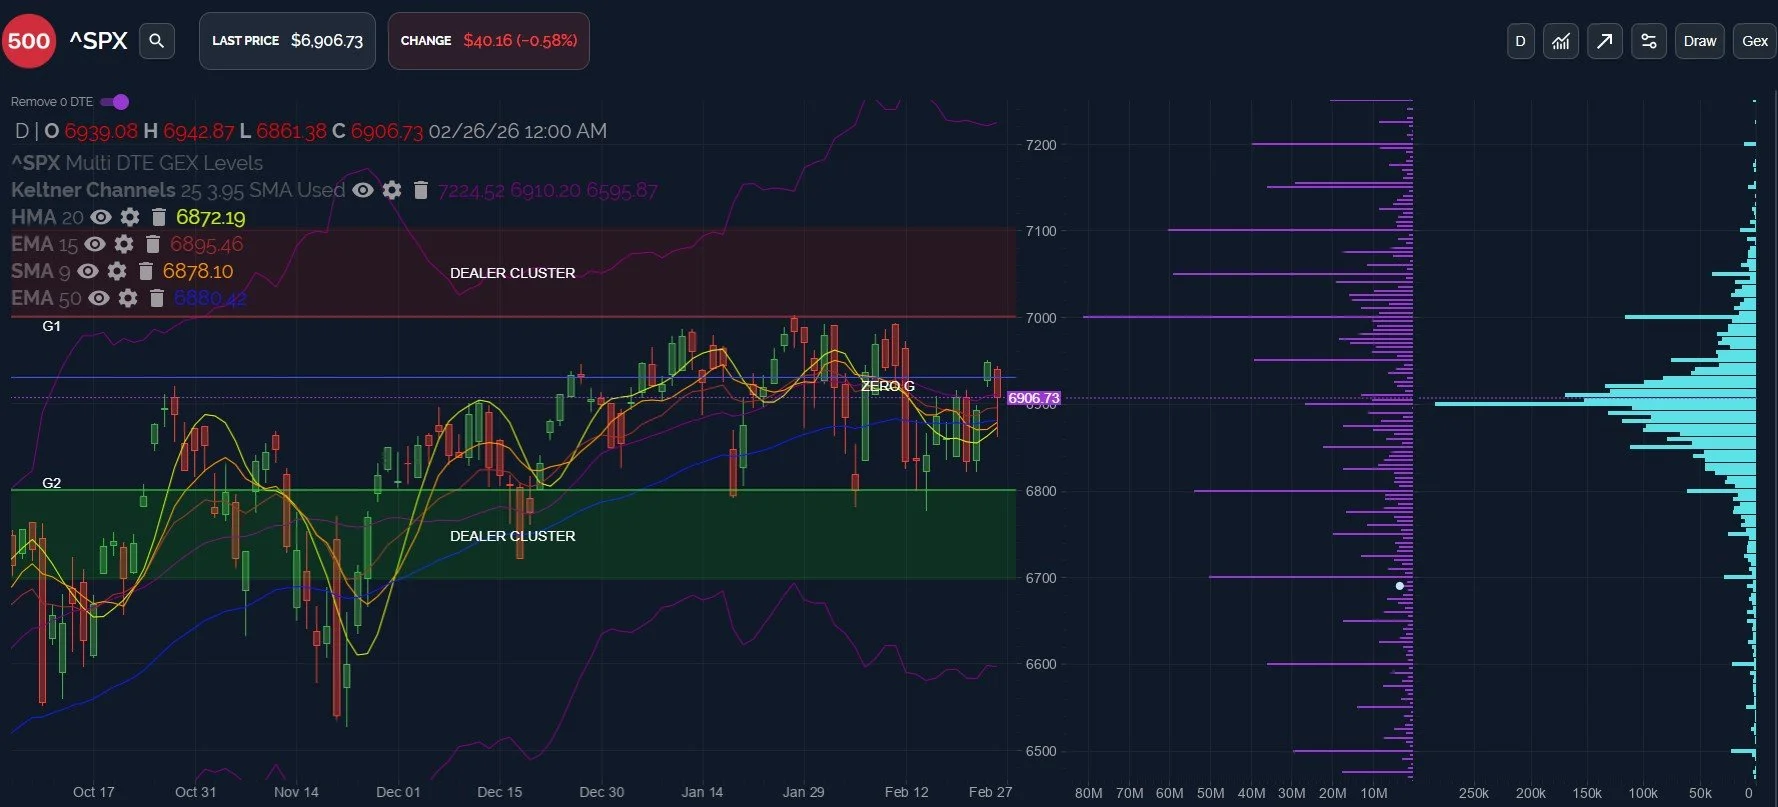Delete the Keltner Channels indicator
This screenshot has width=1778, height=807.
coord(421,190)
